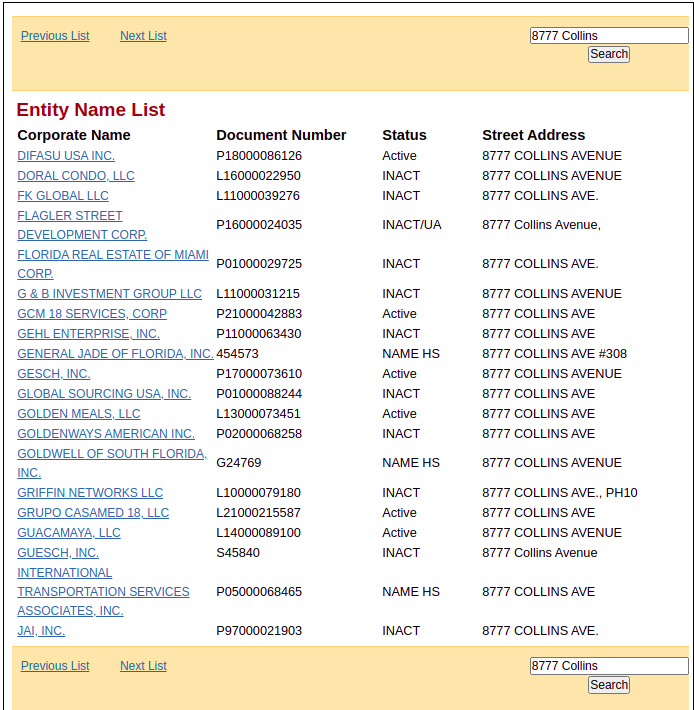This screenshot has height=710, width=694.
Task: Select document number L16000022950
Action: (x=258, y=176)
